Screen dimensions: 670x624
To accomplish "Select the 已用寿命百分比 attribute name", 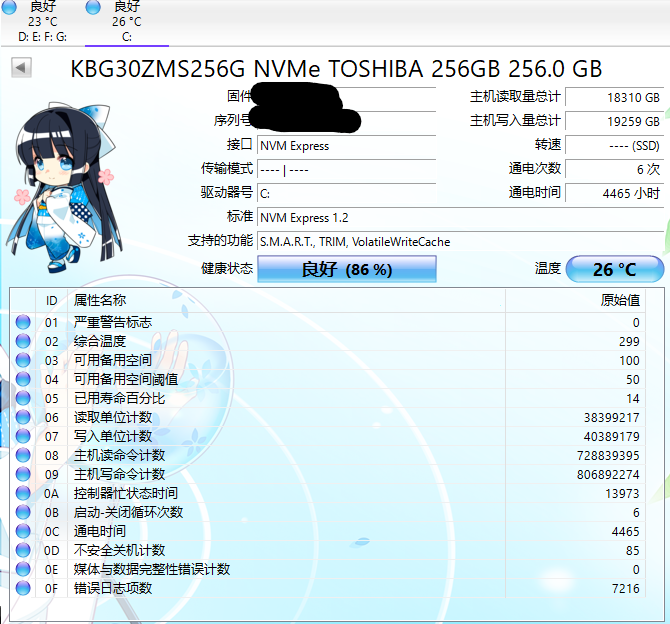I will [x=119, y=398].
